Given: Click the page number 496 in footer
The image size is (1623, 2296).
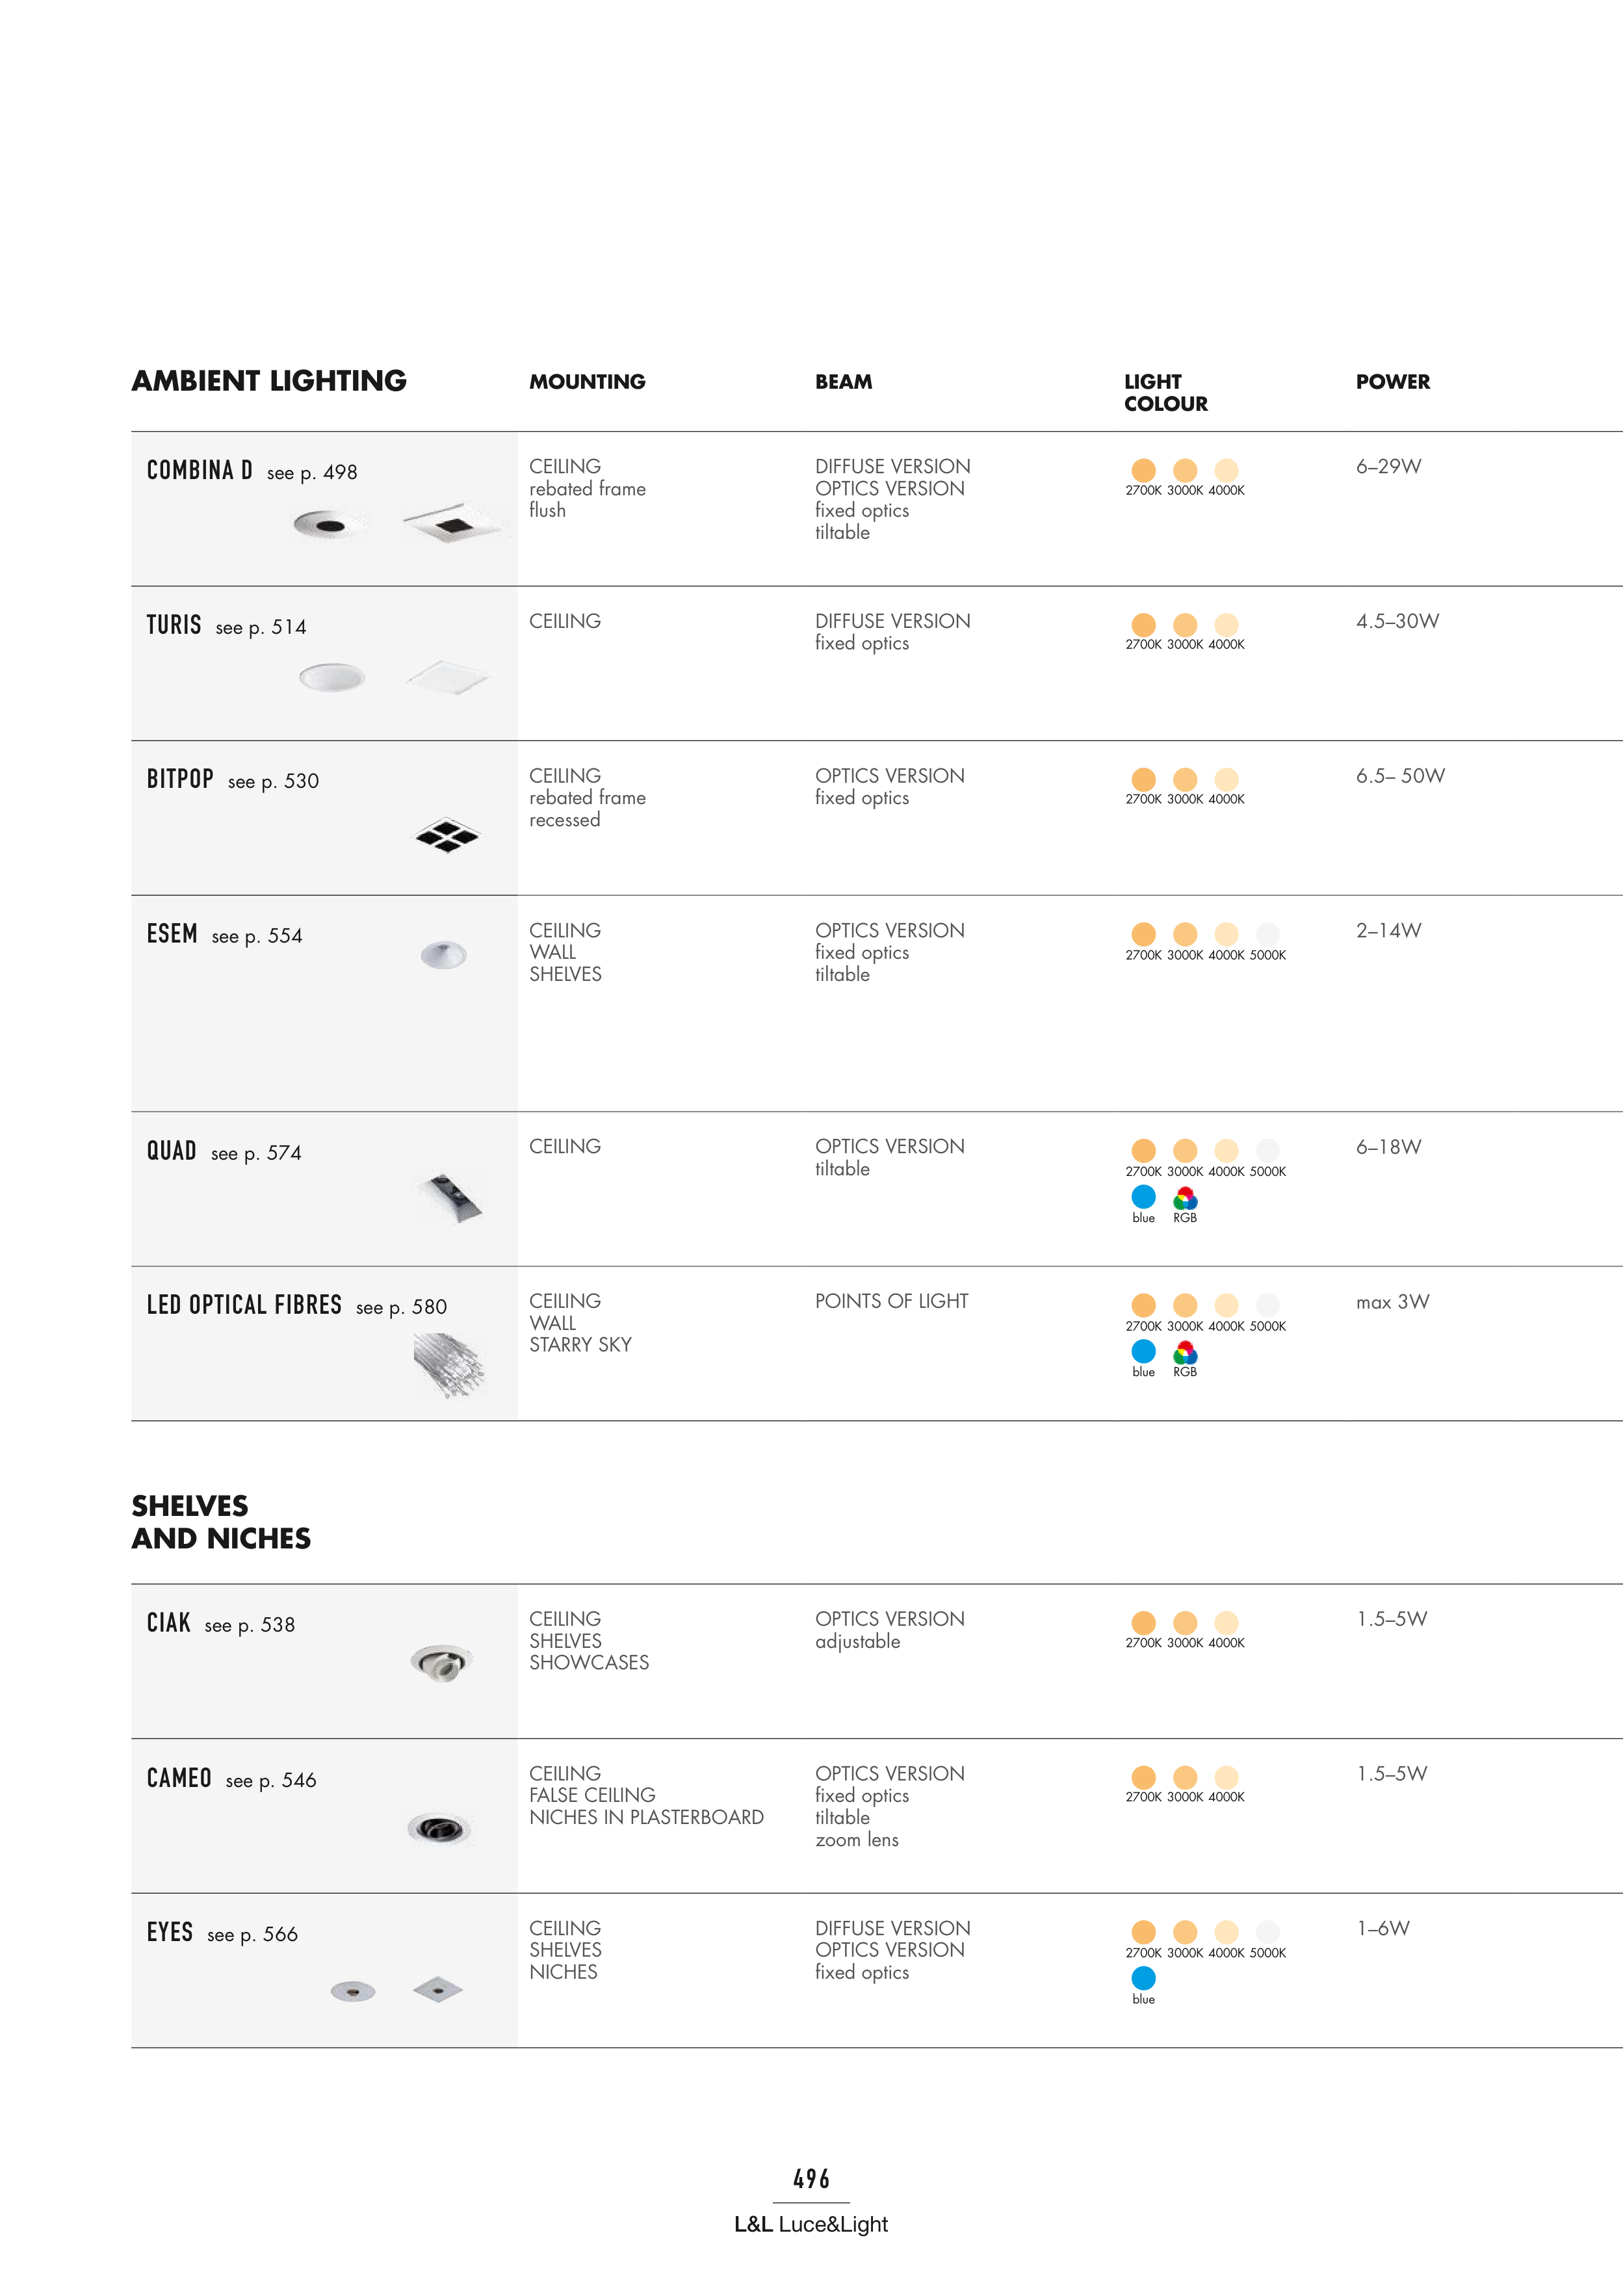Looking at the screenshot, I should click(x=811, y=2179).
